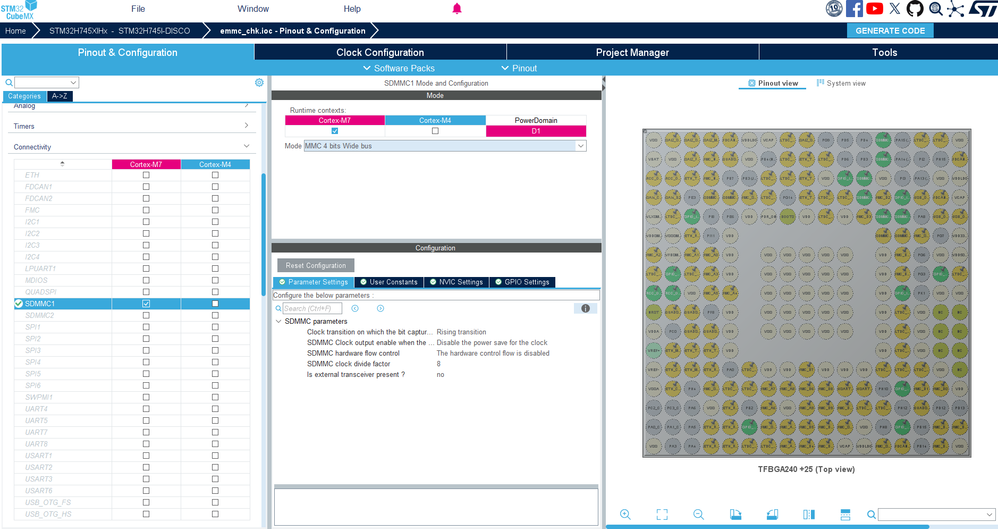Open categories settings gear icon
Screen dimensions: 998x529
tap(259, 82)
